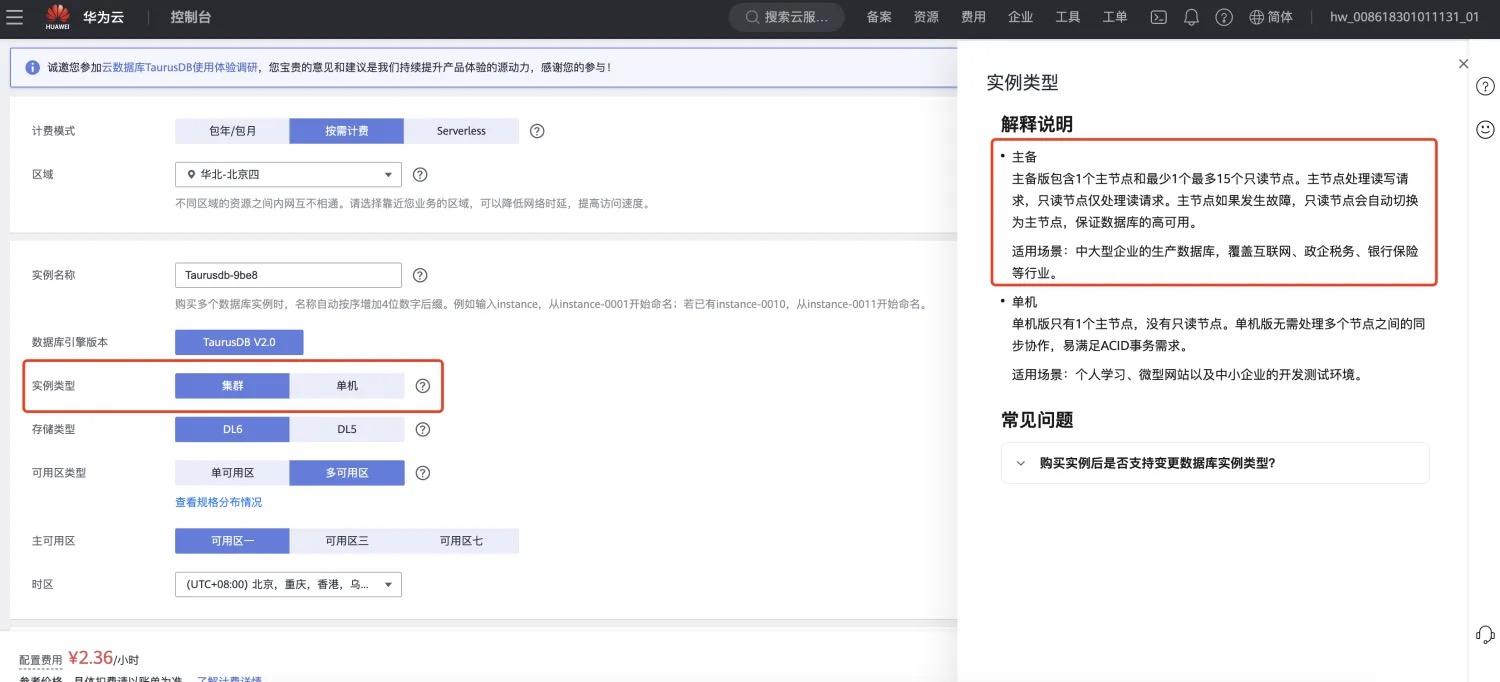
Task: Open account menu hw_008618301011131_01
Action: pyautogui.click(x=1404, y=17)
